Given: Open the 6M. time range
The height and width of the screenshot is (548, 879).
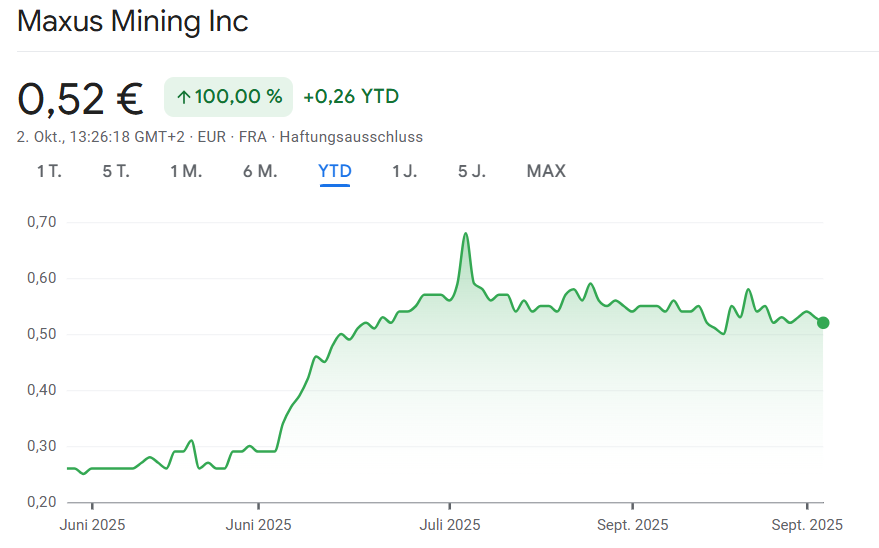Looking at the screenshot, I should pyautogui.click(x=260, y=171).
